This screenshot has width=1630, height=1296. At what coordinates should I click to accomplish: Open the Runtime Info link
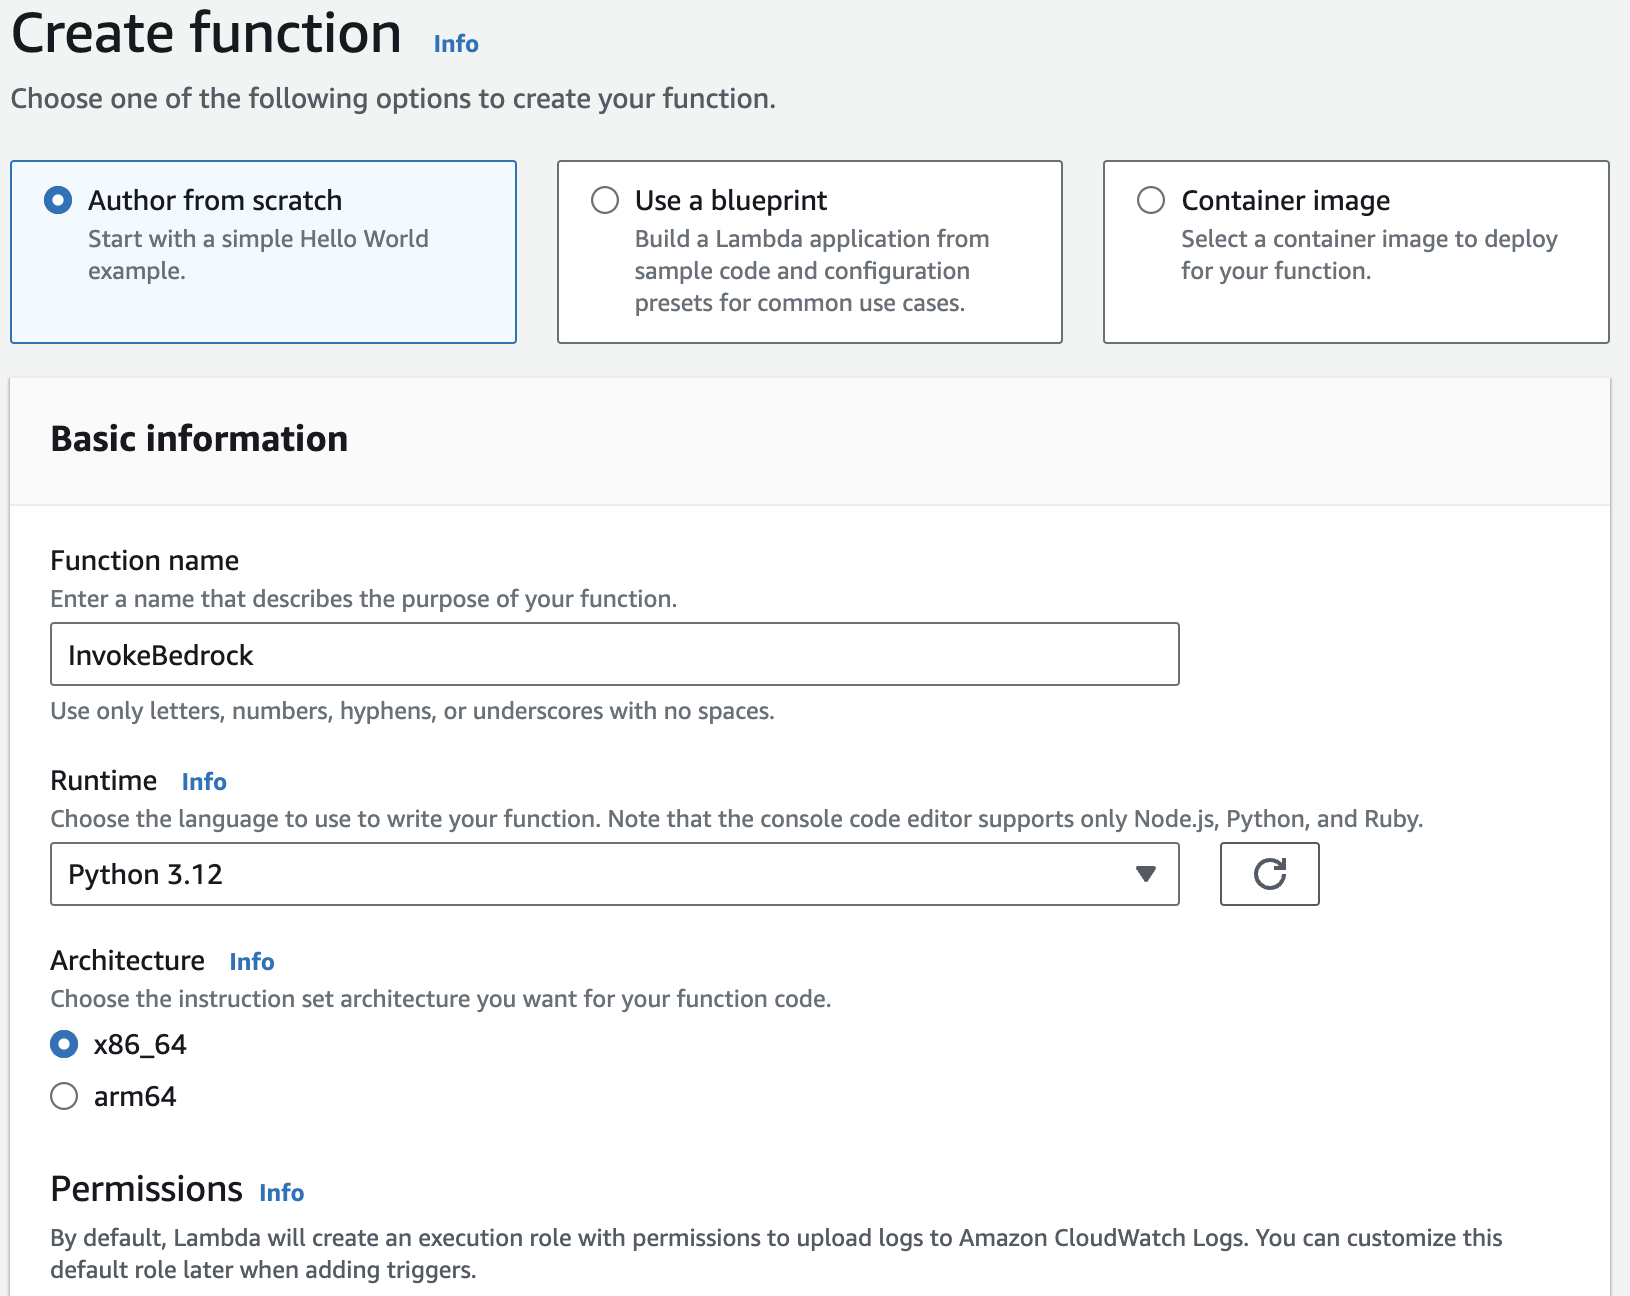[x=203, y=781]
